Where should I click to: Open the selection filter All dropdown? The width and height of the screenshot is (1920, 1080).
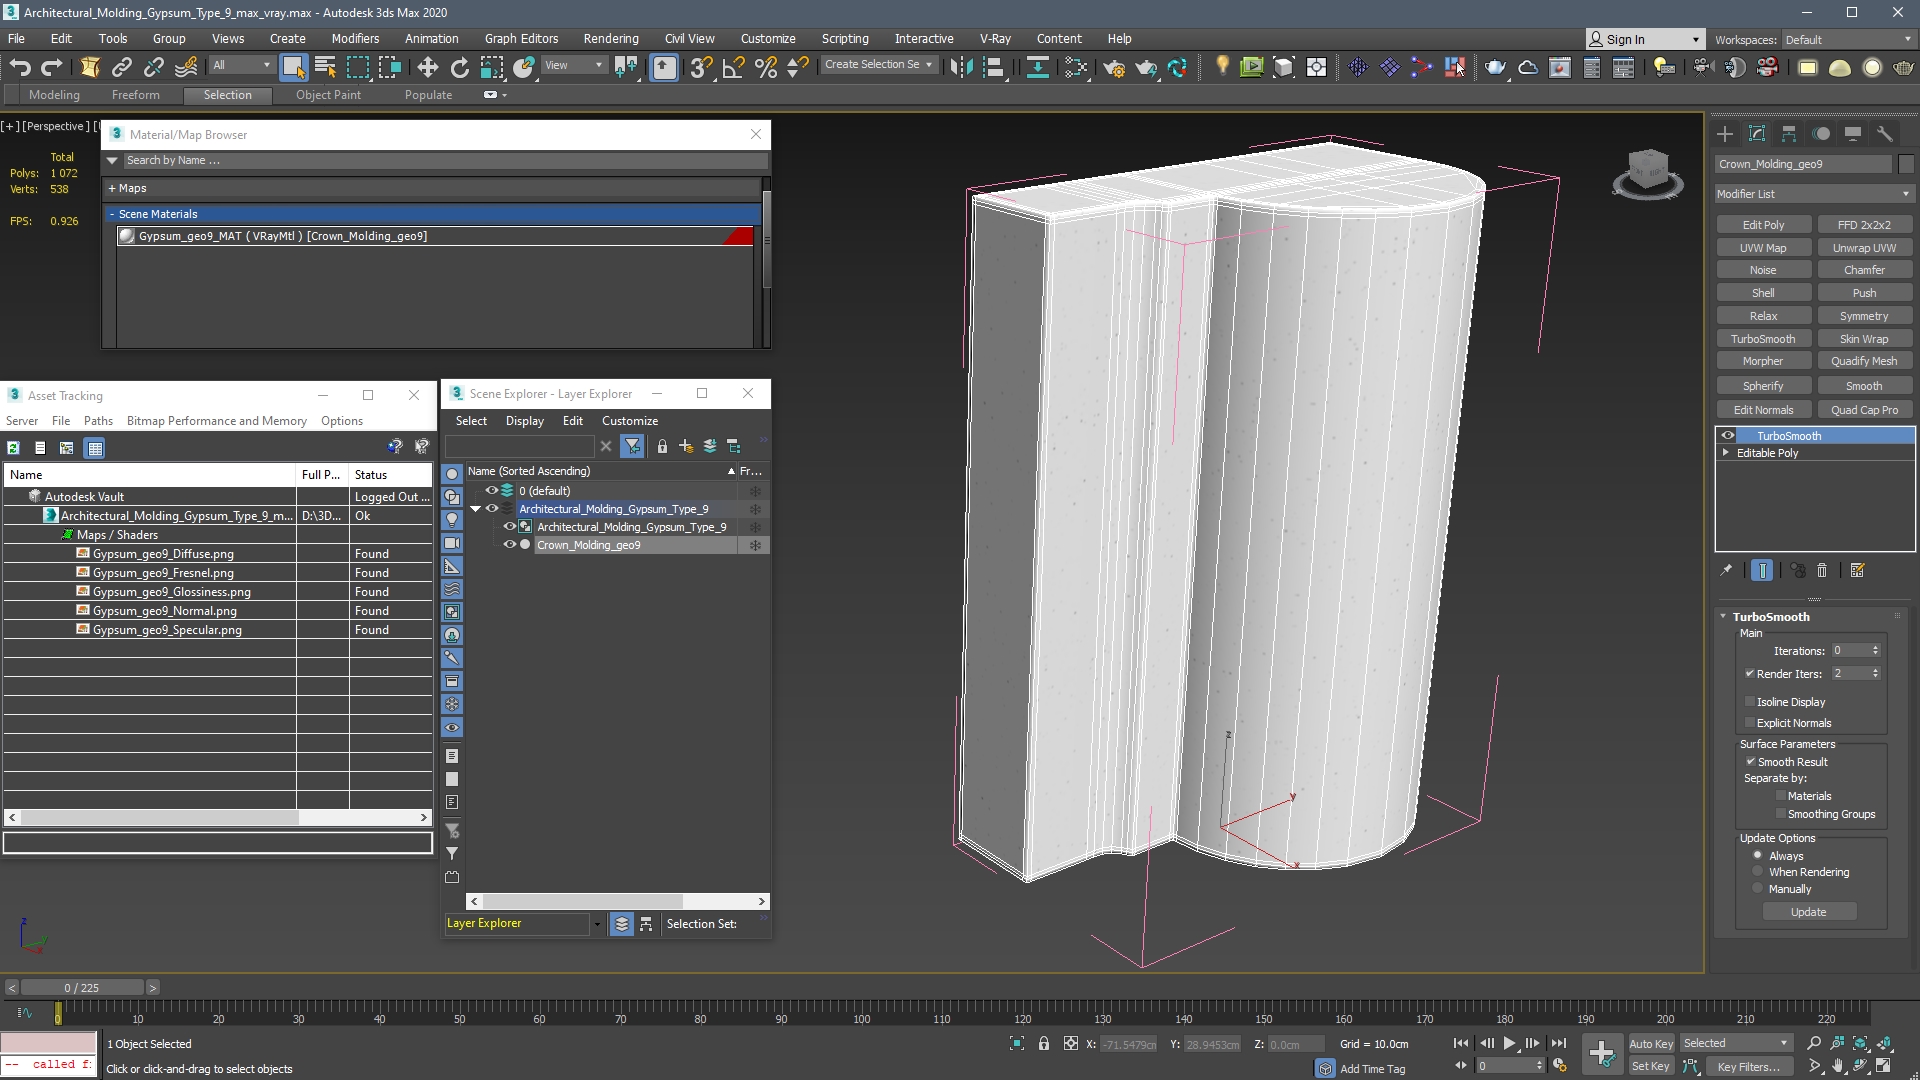[241, 65]
